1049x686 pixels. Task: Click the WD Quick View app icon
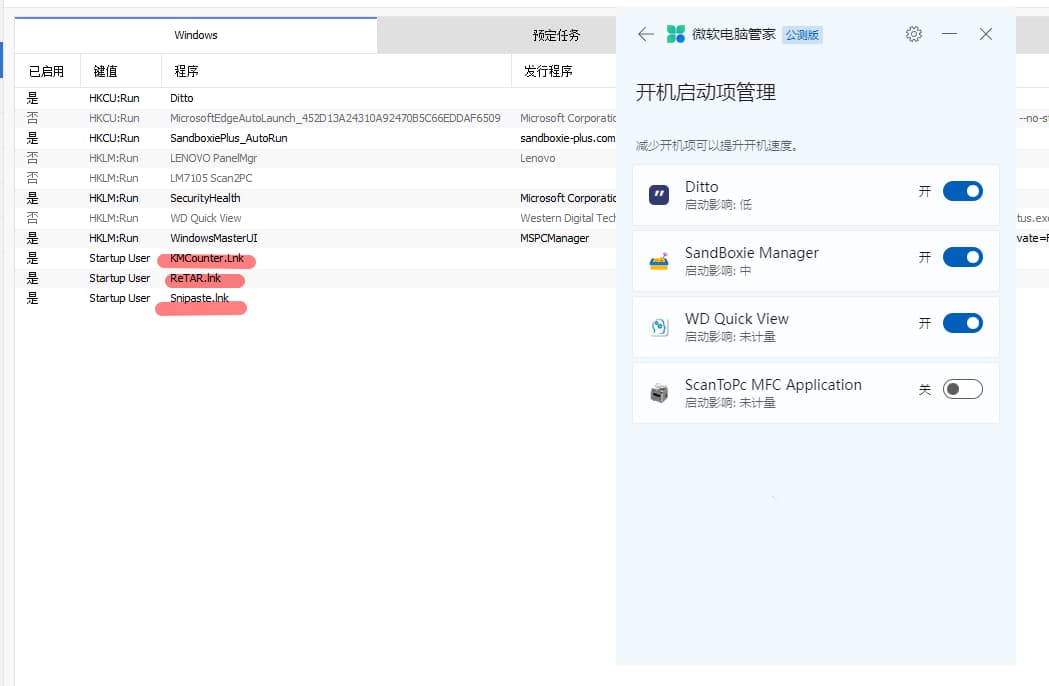pyautogui.click(x=659, y=327)
